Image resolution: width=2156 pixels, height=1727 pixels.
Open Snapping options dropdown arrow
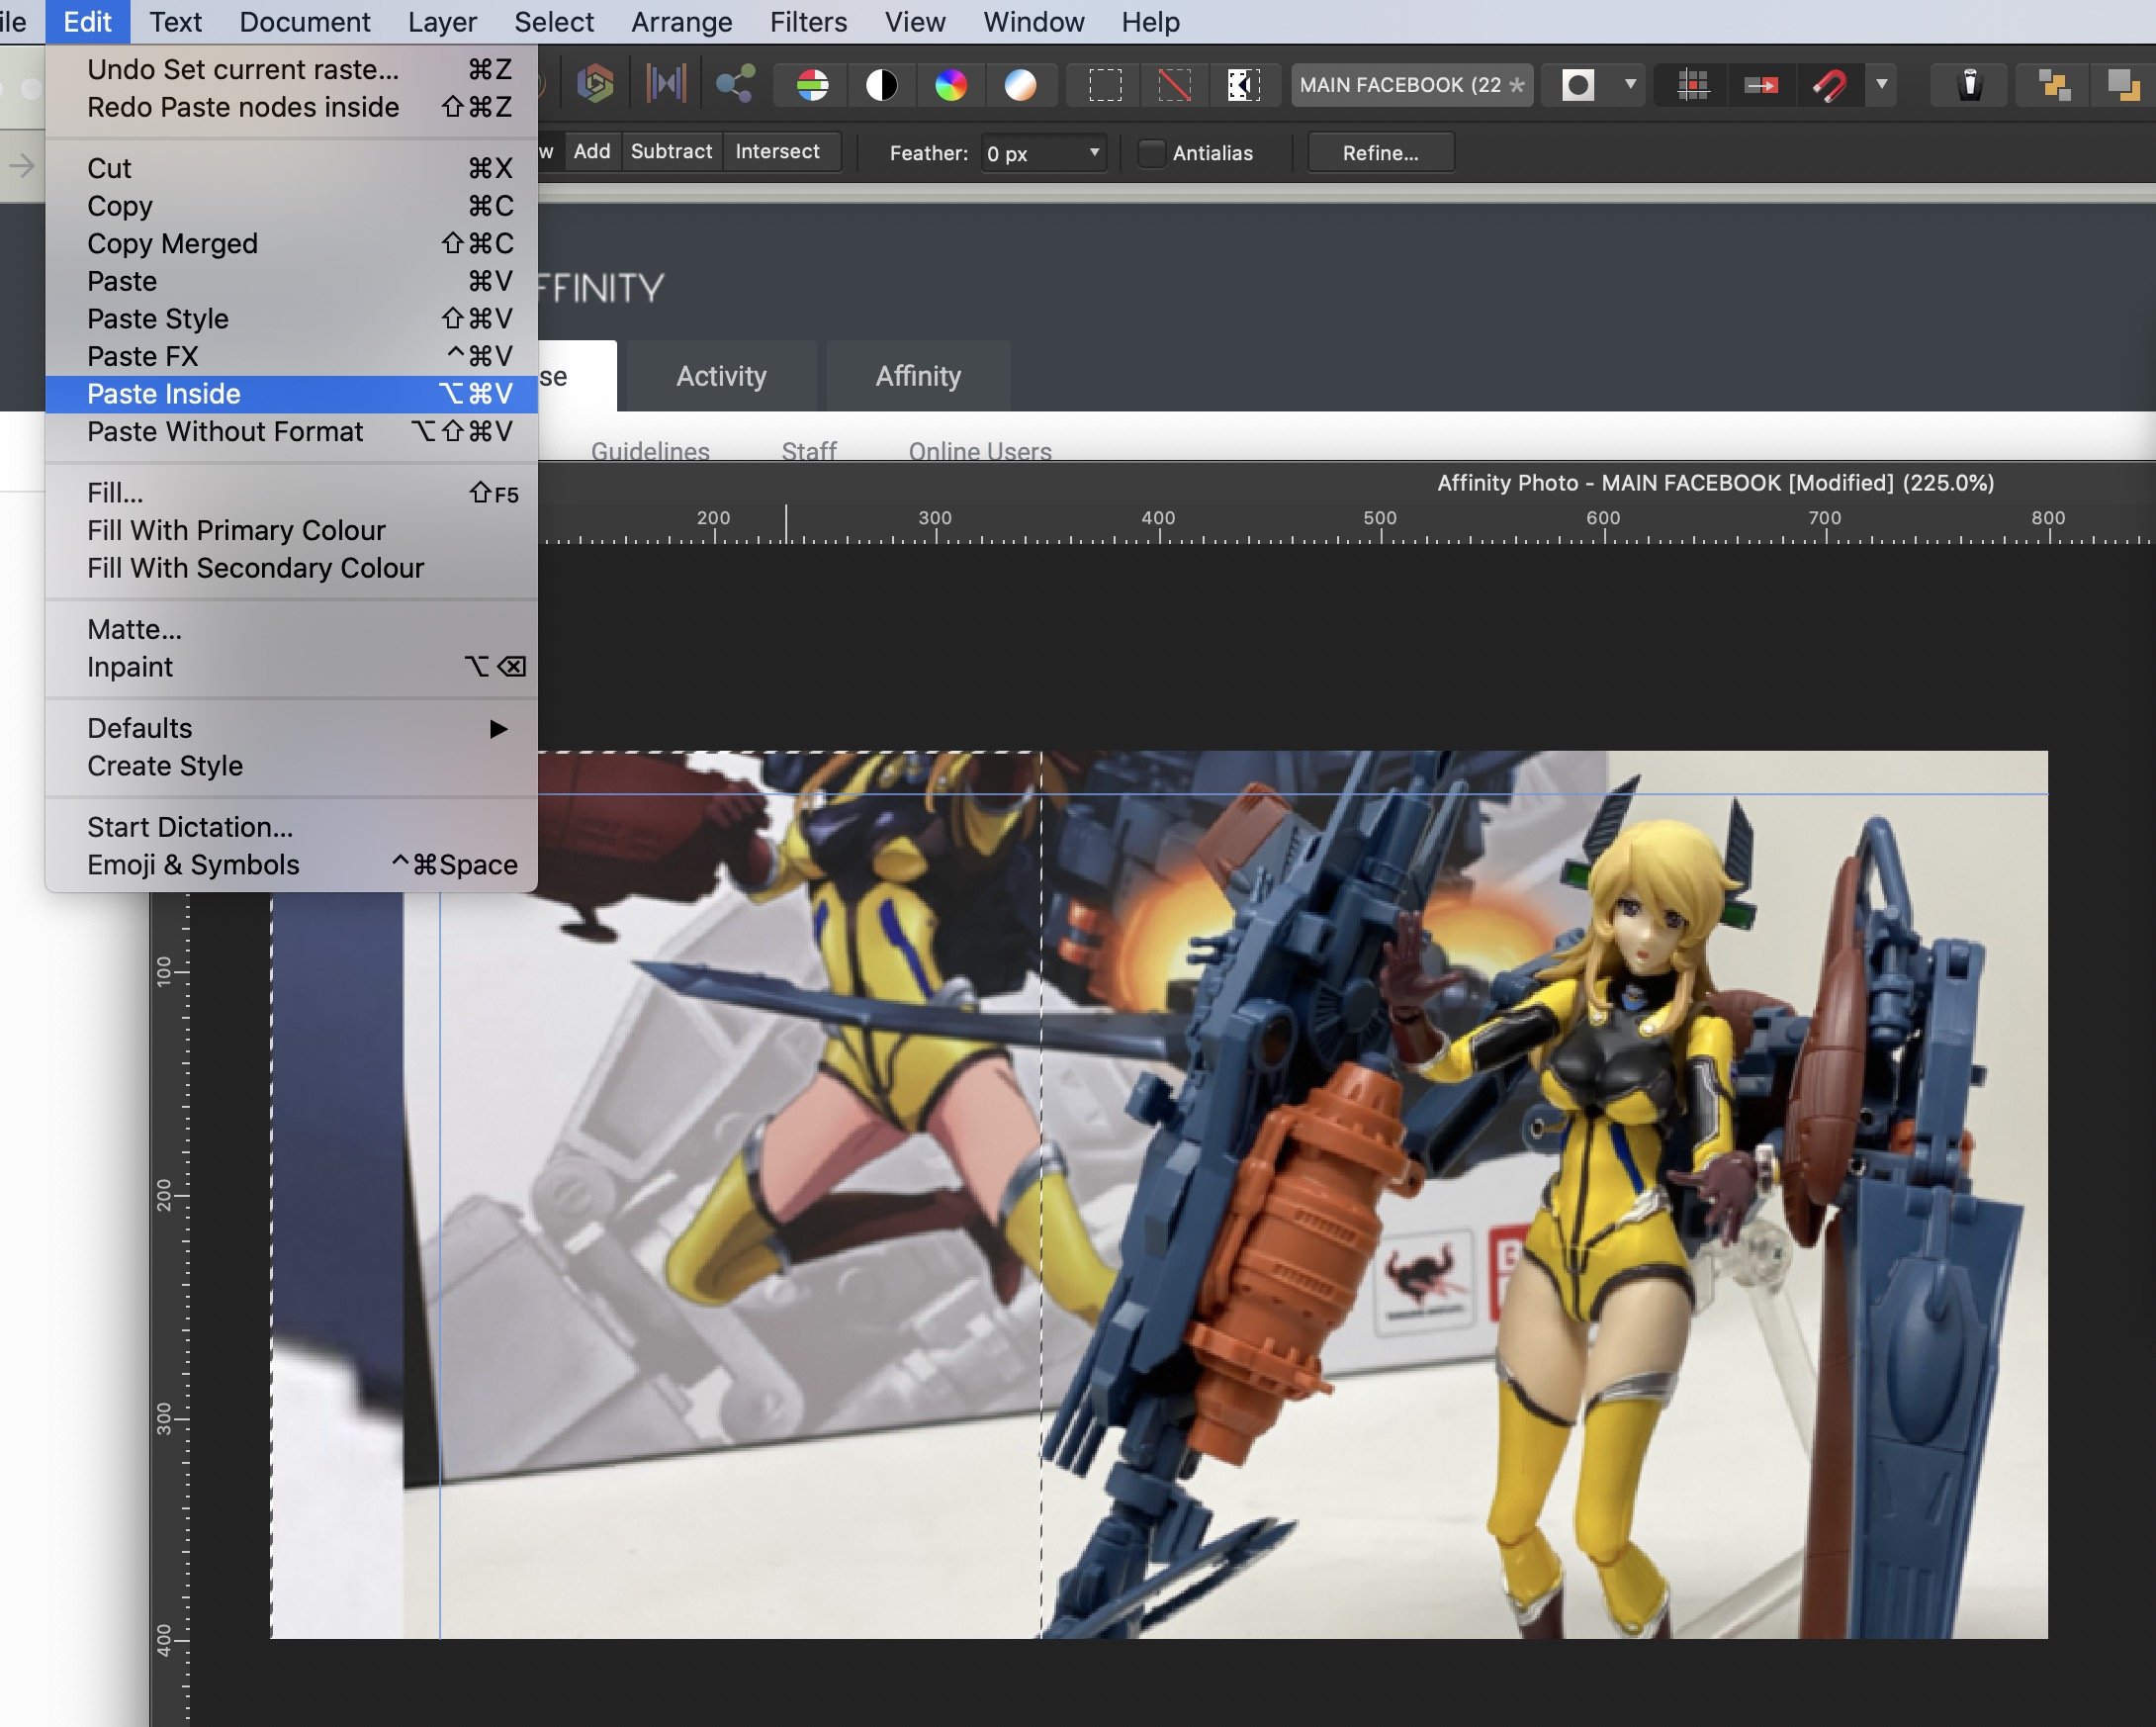[x=1881, y=84]
